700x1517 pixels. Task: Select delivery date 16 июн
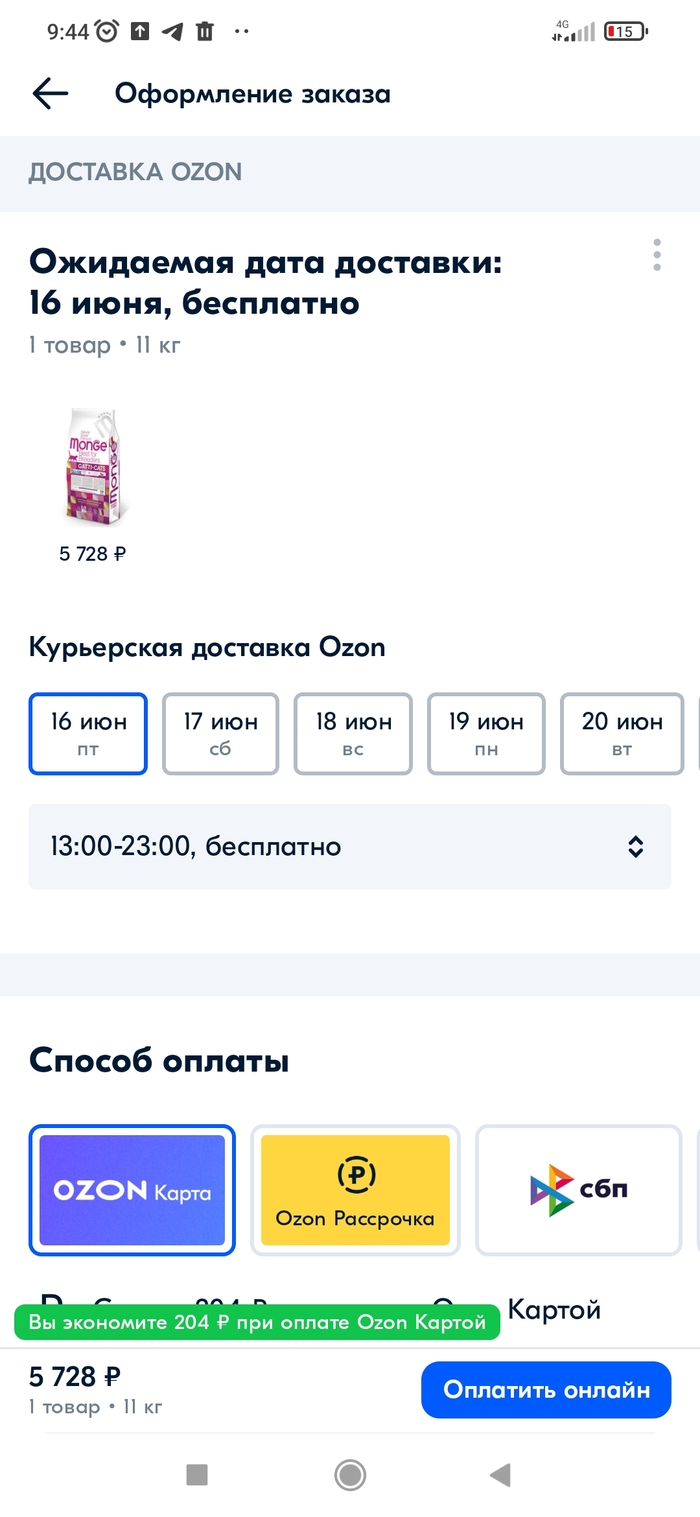pos(88,733)
